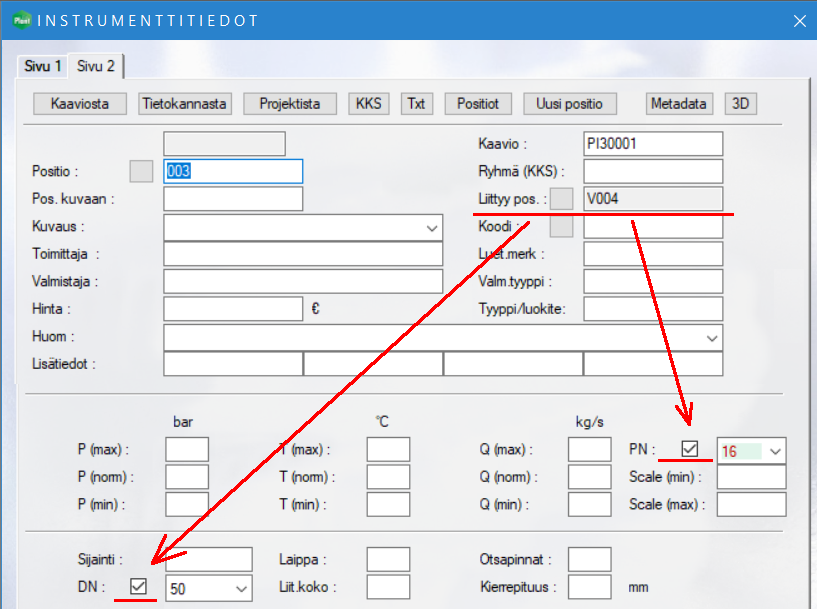Click the Tietokannasta button
This screenshot has height=609, width=817.
184,104
